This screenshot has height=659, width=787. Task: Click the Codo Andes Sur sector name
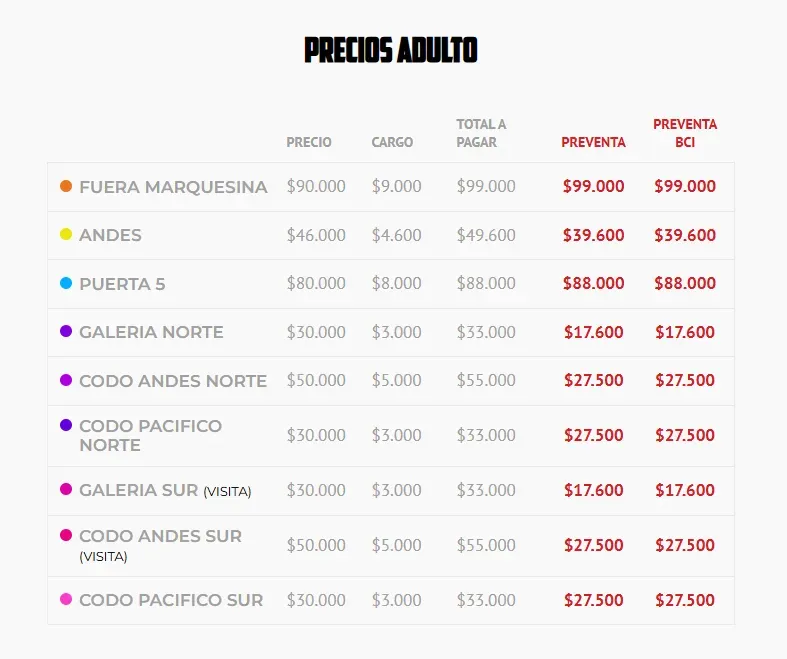click(x=160, y=536)
